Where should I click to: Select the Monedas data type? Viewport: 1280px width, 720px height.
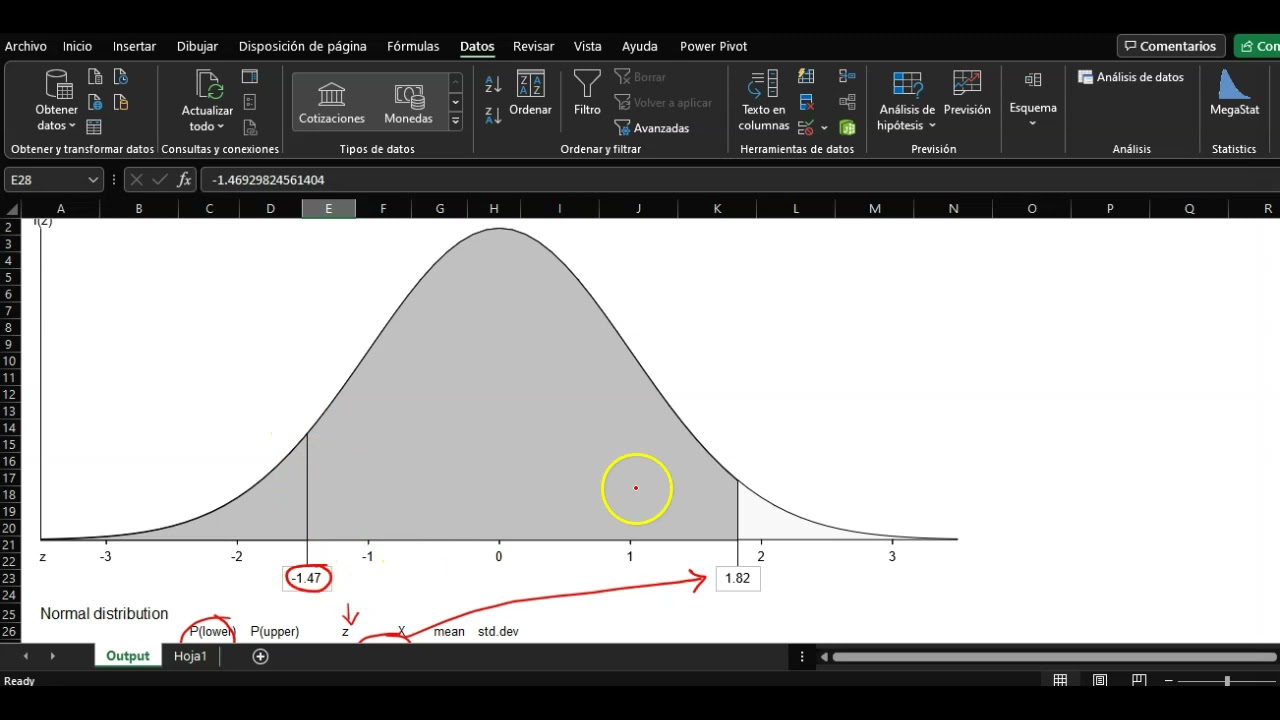click(408, 103)
